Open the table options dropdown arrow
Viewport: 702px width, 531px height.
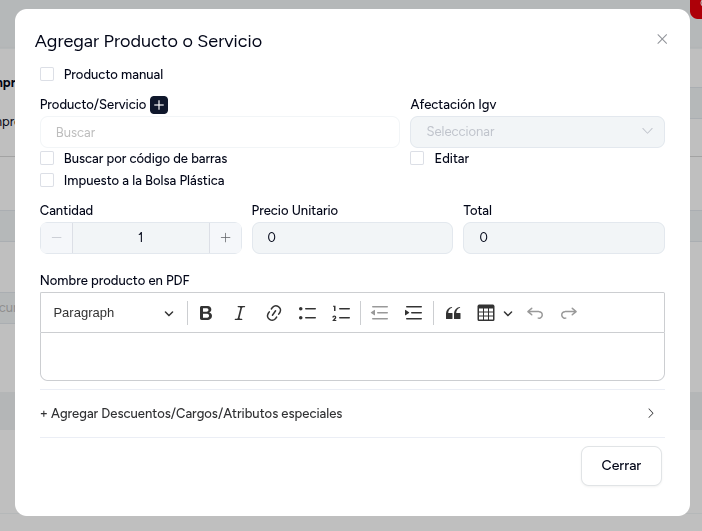click(x=508, y=313)
